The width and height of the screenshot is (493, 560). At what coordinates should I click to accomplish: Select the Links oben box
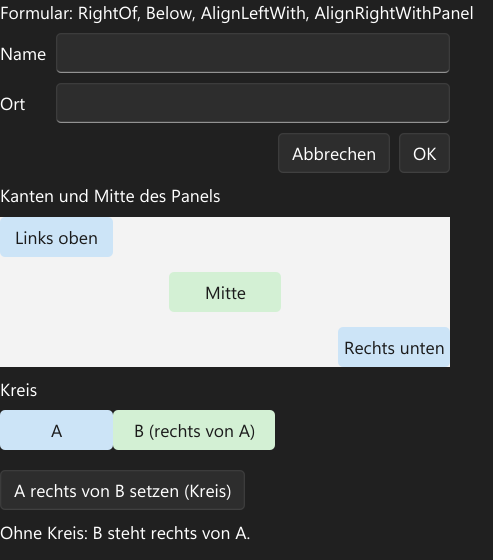click(x=56, y=238)
